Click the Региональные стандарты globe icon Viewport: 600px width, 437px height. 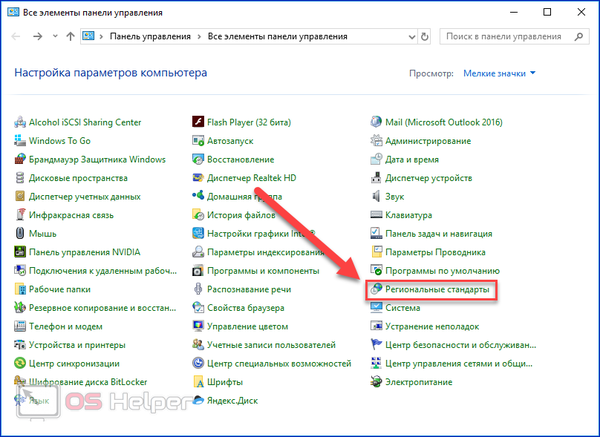tap(376, 289)
